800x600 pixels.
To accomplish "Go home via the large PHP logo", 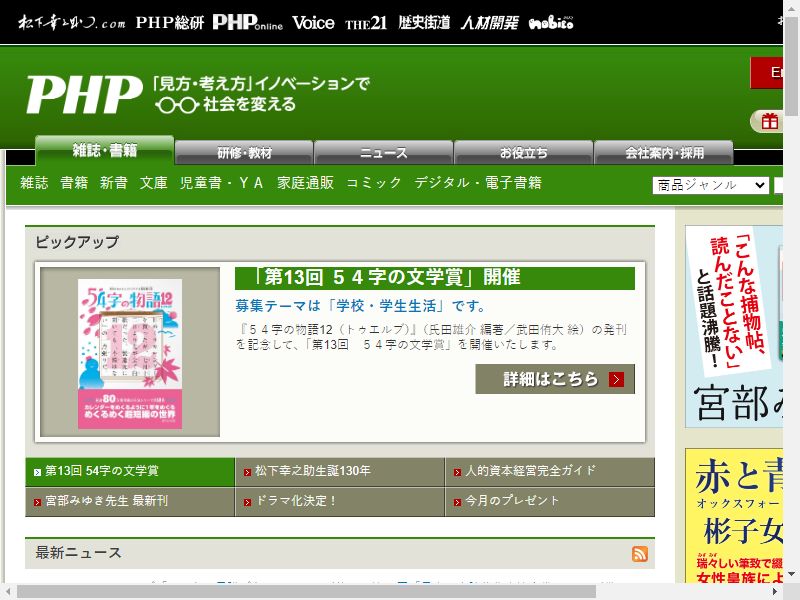I will pos(84,94).
